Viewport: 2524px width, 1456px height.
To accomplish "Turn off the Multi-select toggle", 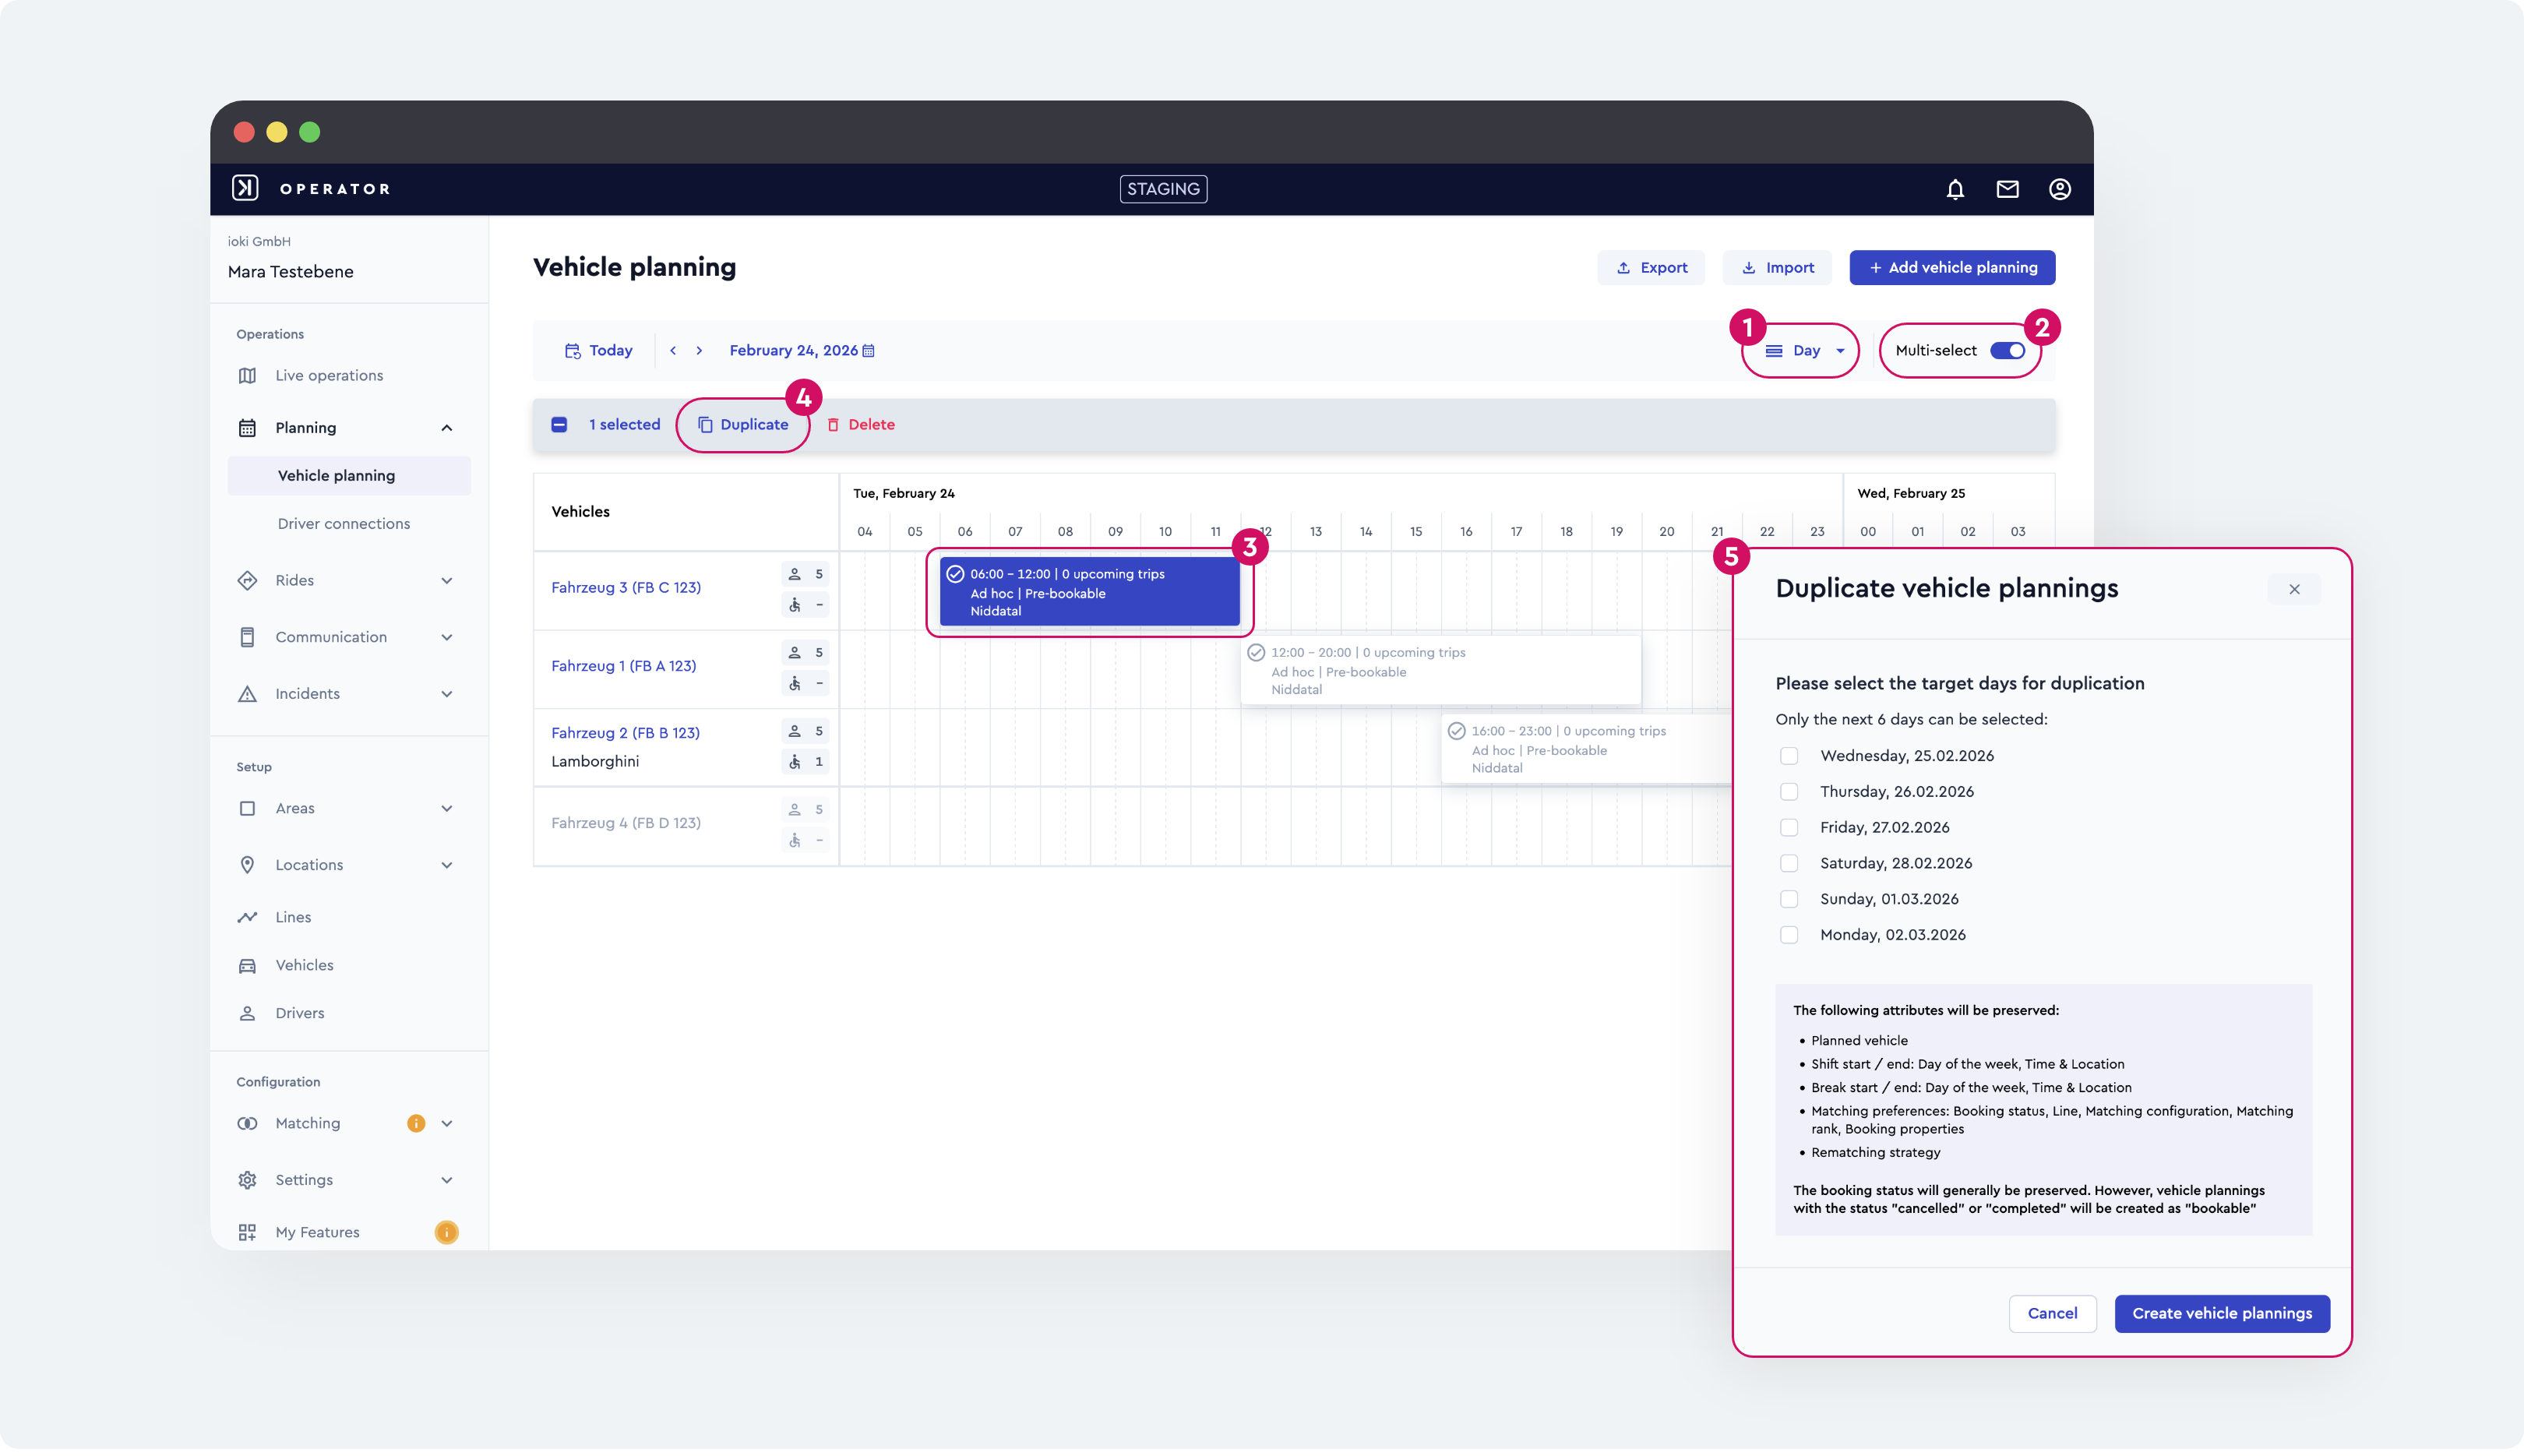I will coord(2007,351).
